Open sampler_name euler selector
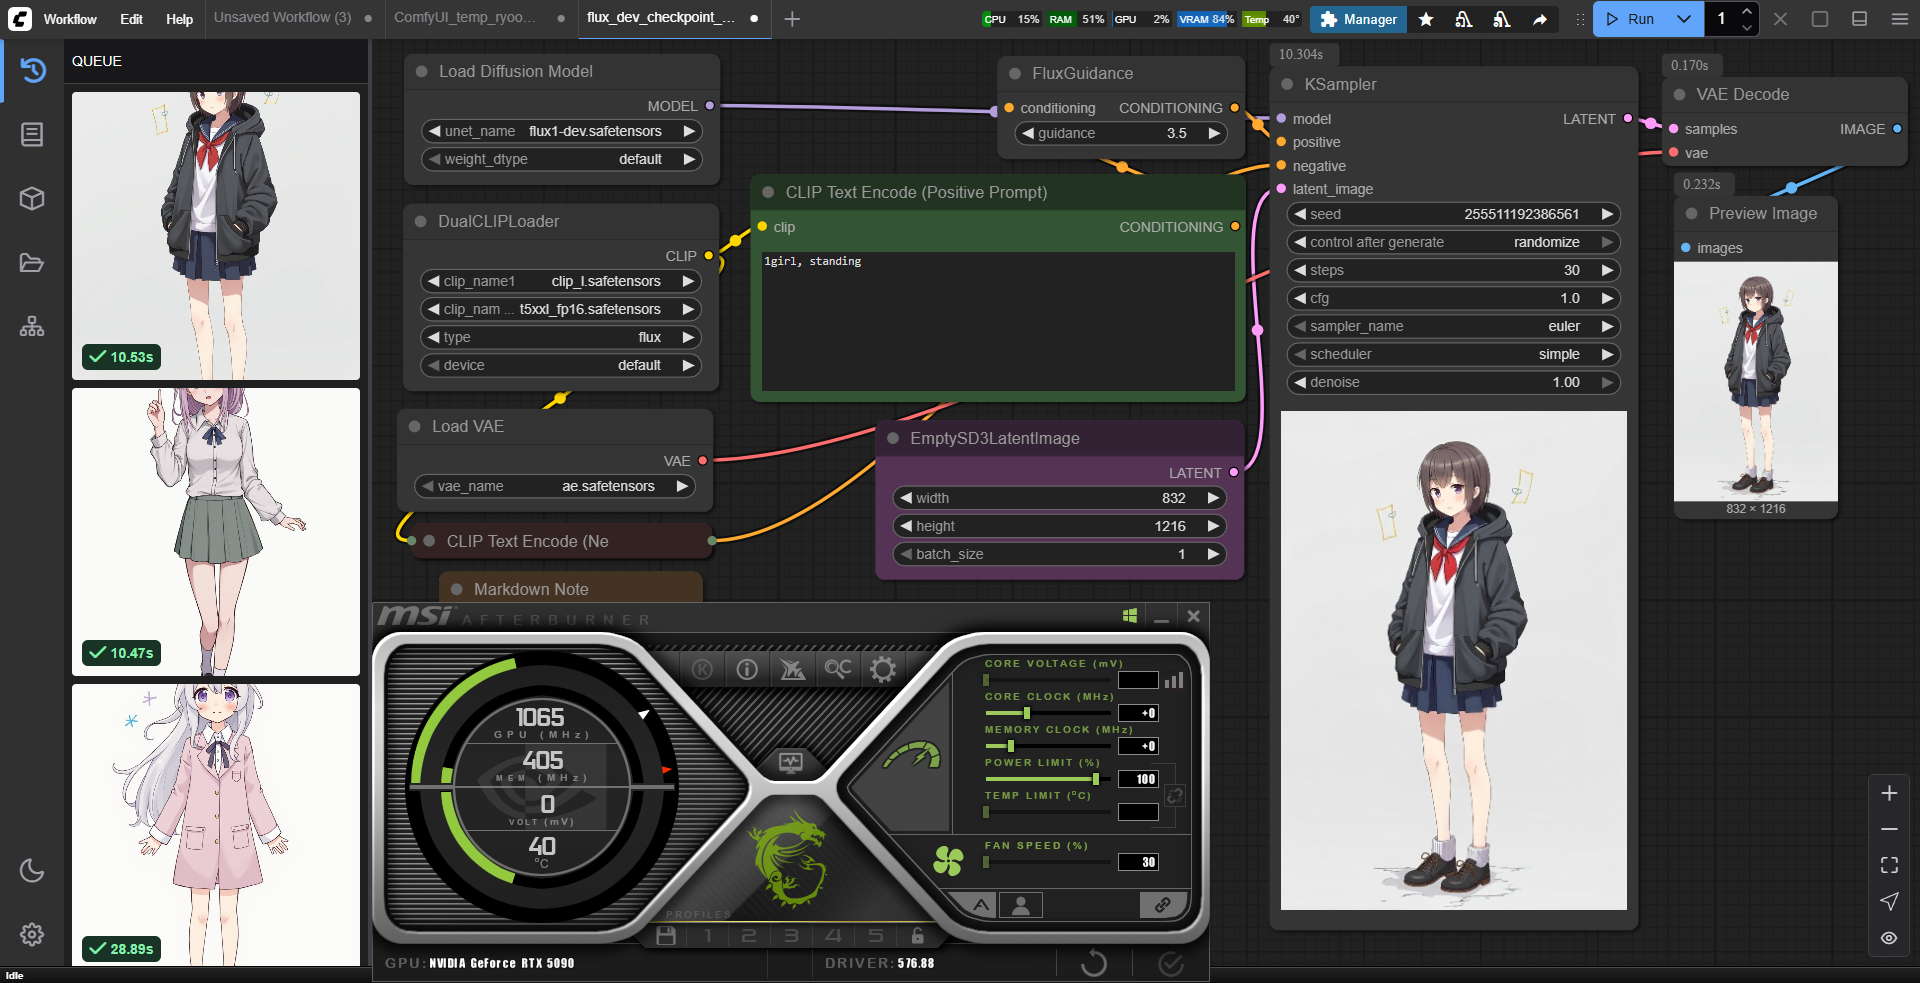This screenshot has width=1920, height=983. coord(1453,326)
